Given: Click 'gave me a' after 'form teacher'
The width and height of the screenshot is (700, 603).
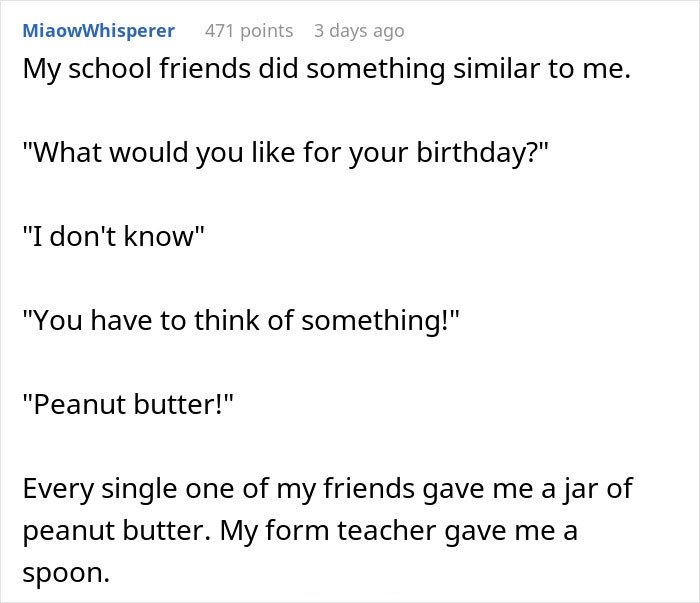Looking at the screenshot, I should click(x=522, y=531).
